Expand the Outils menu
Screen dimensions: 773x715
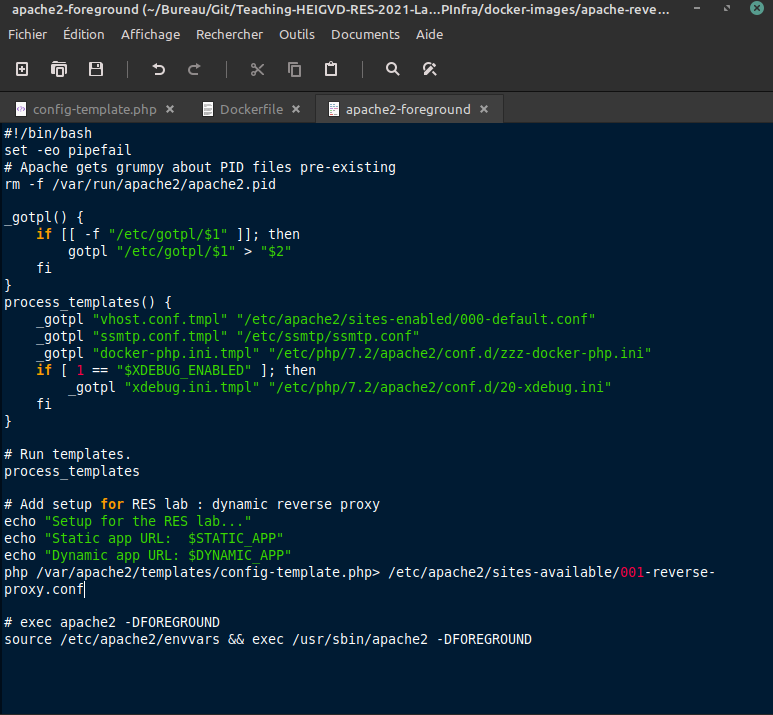click(x=297, y=35)
